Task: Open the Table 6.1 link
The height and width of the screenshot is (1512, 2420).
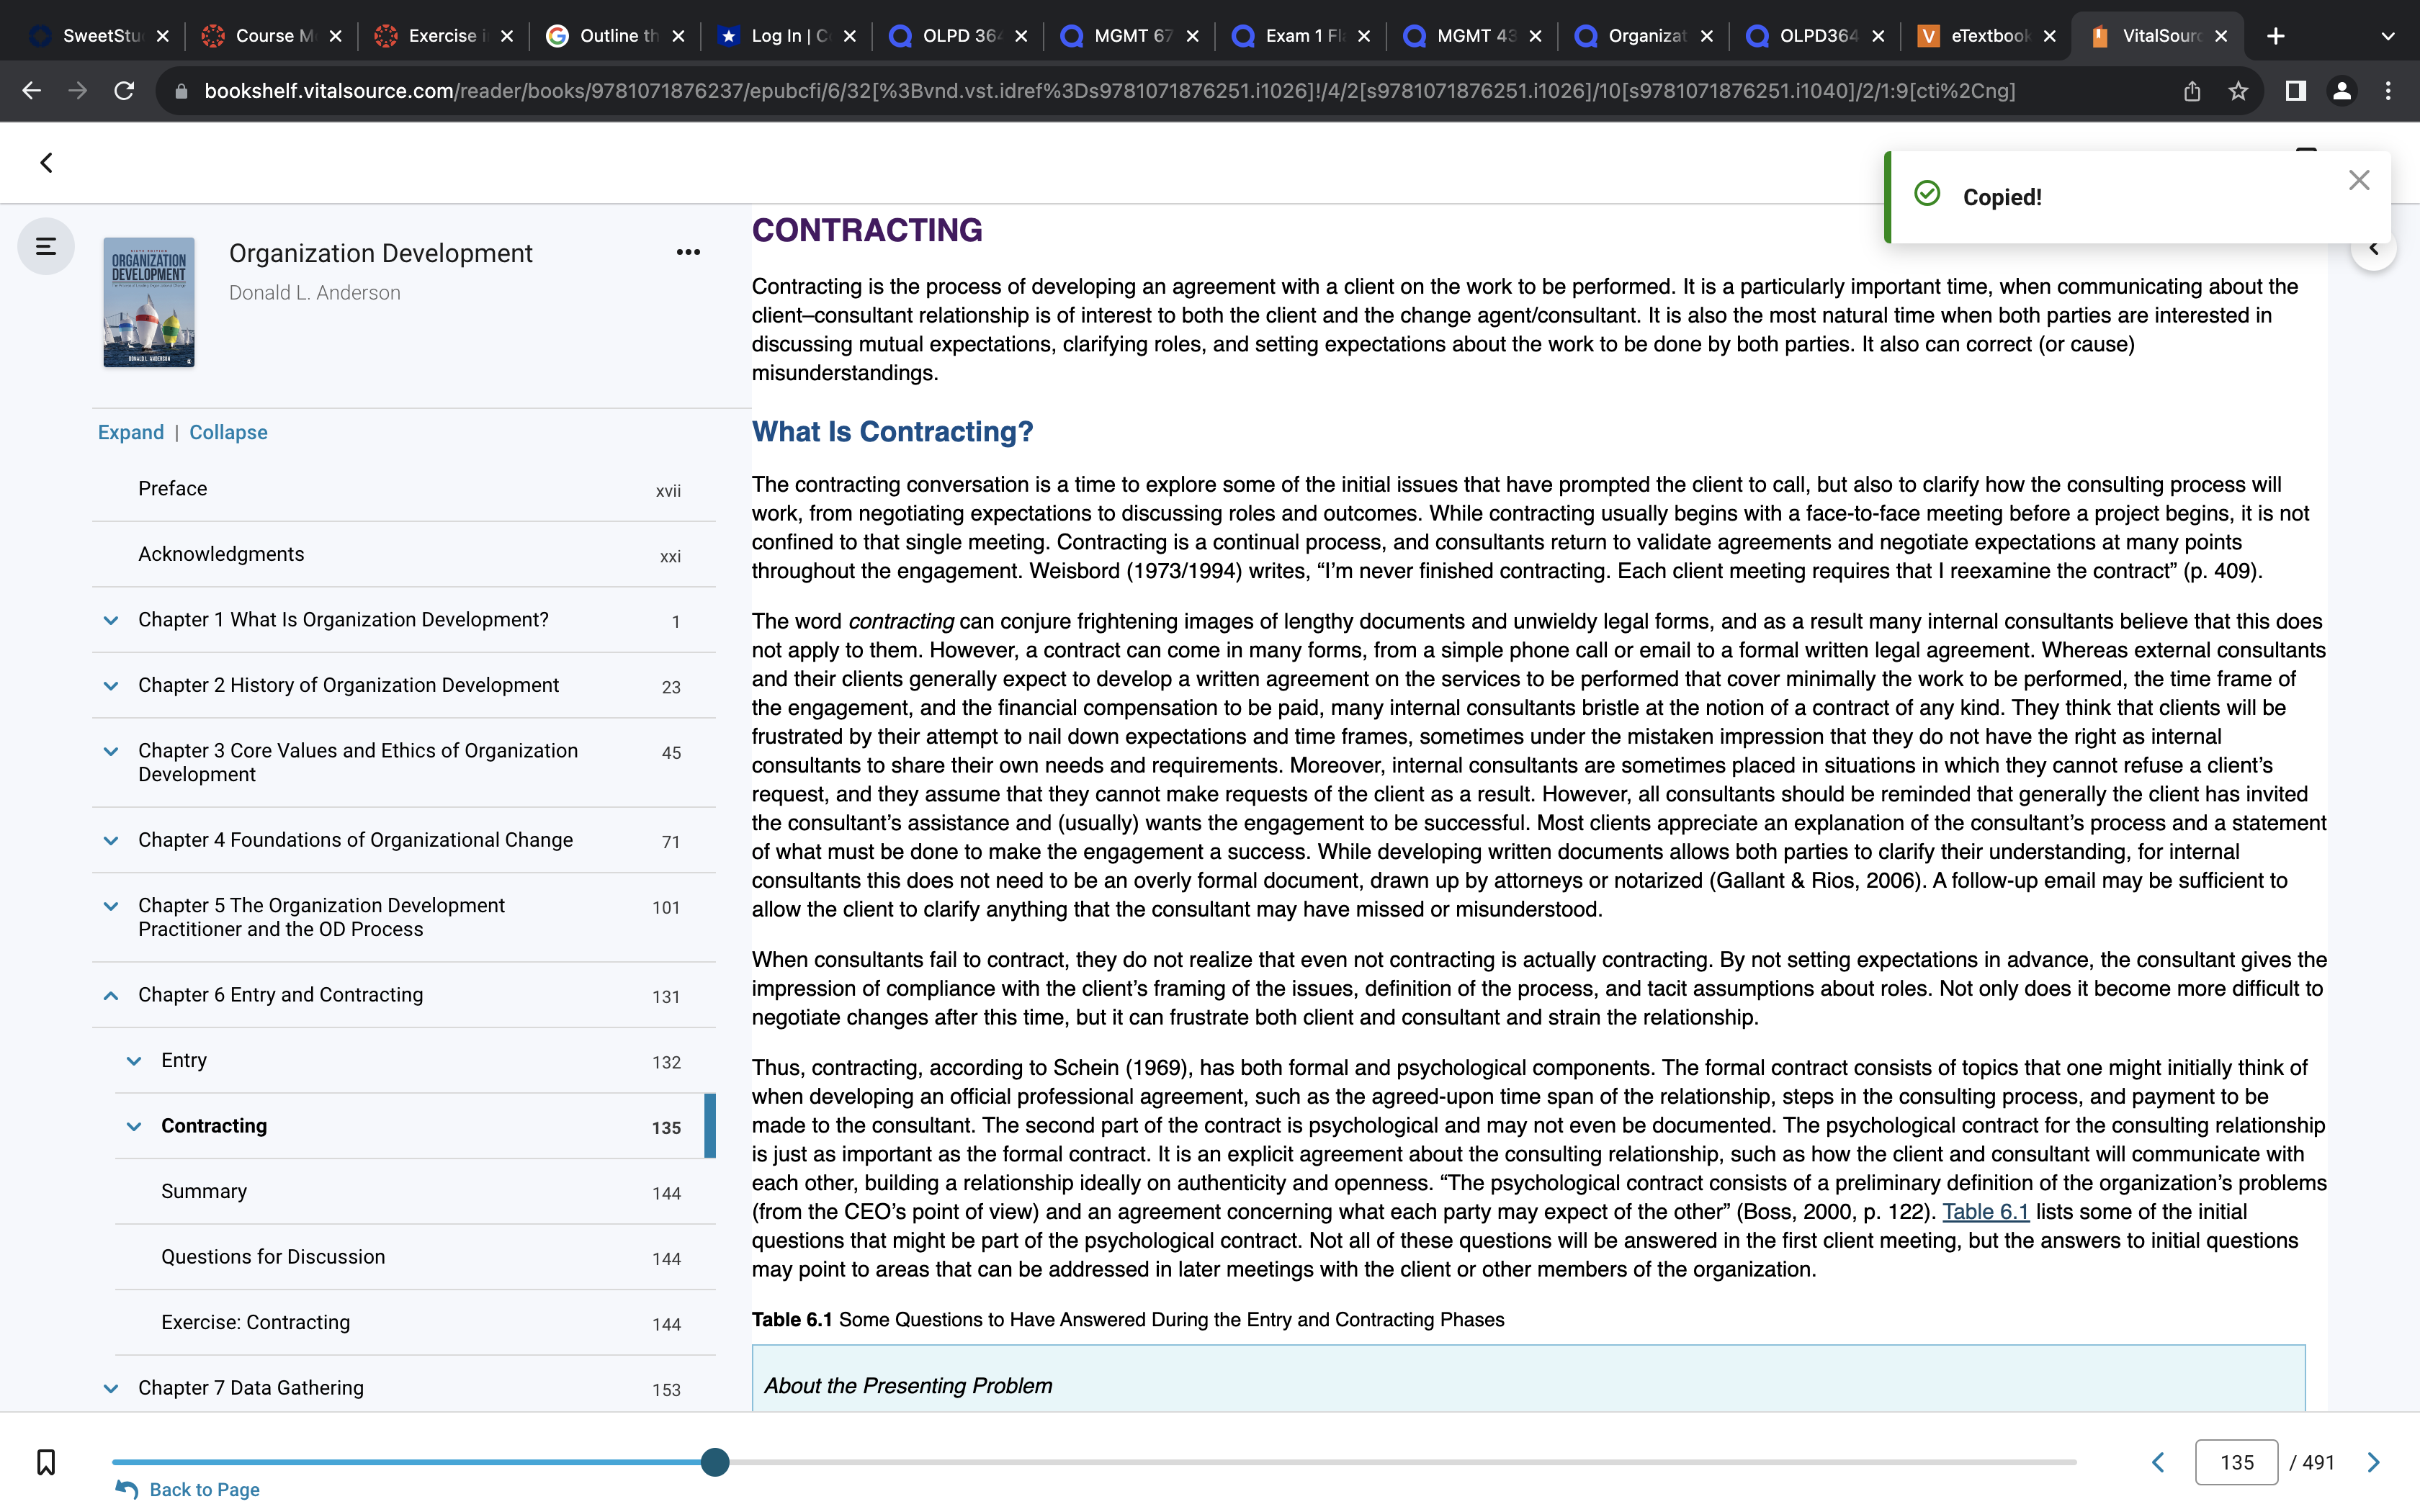Action: pyautogui.click(x=1985, y=1212)
